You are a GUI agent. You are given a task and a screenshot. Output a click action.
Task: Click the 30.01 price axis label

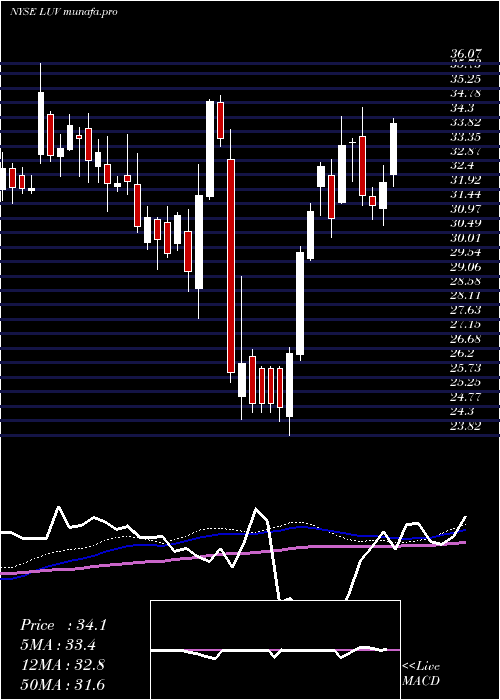coord(466,238)
